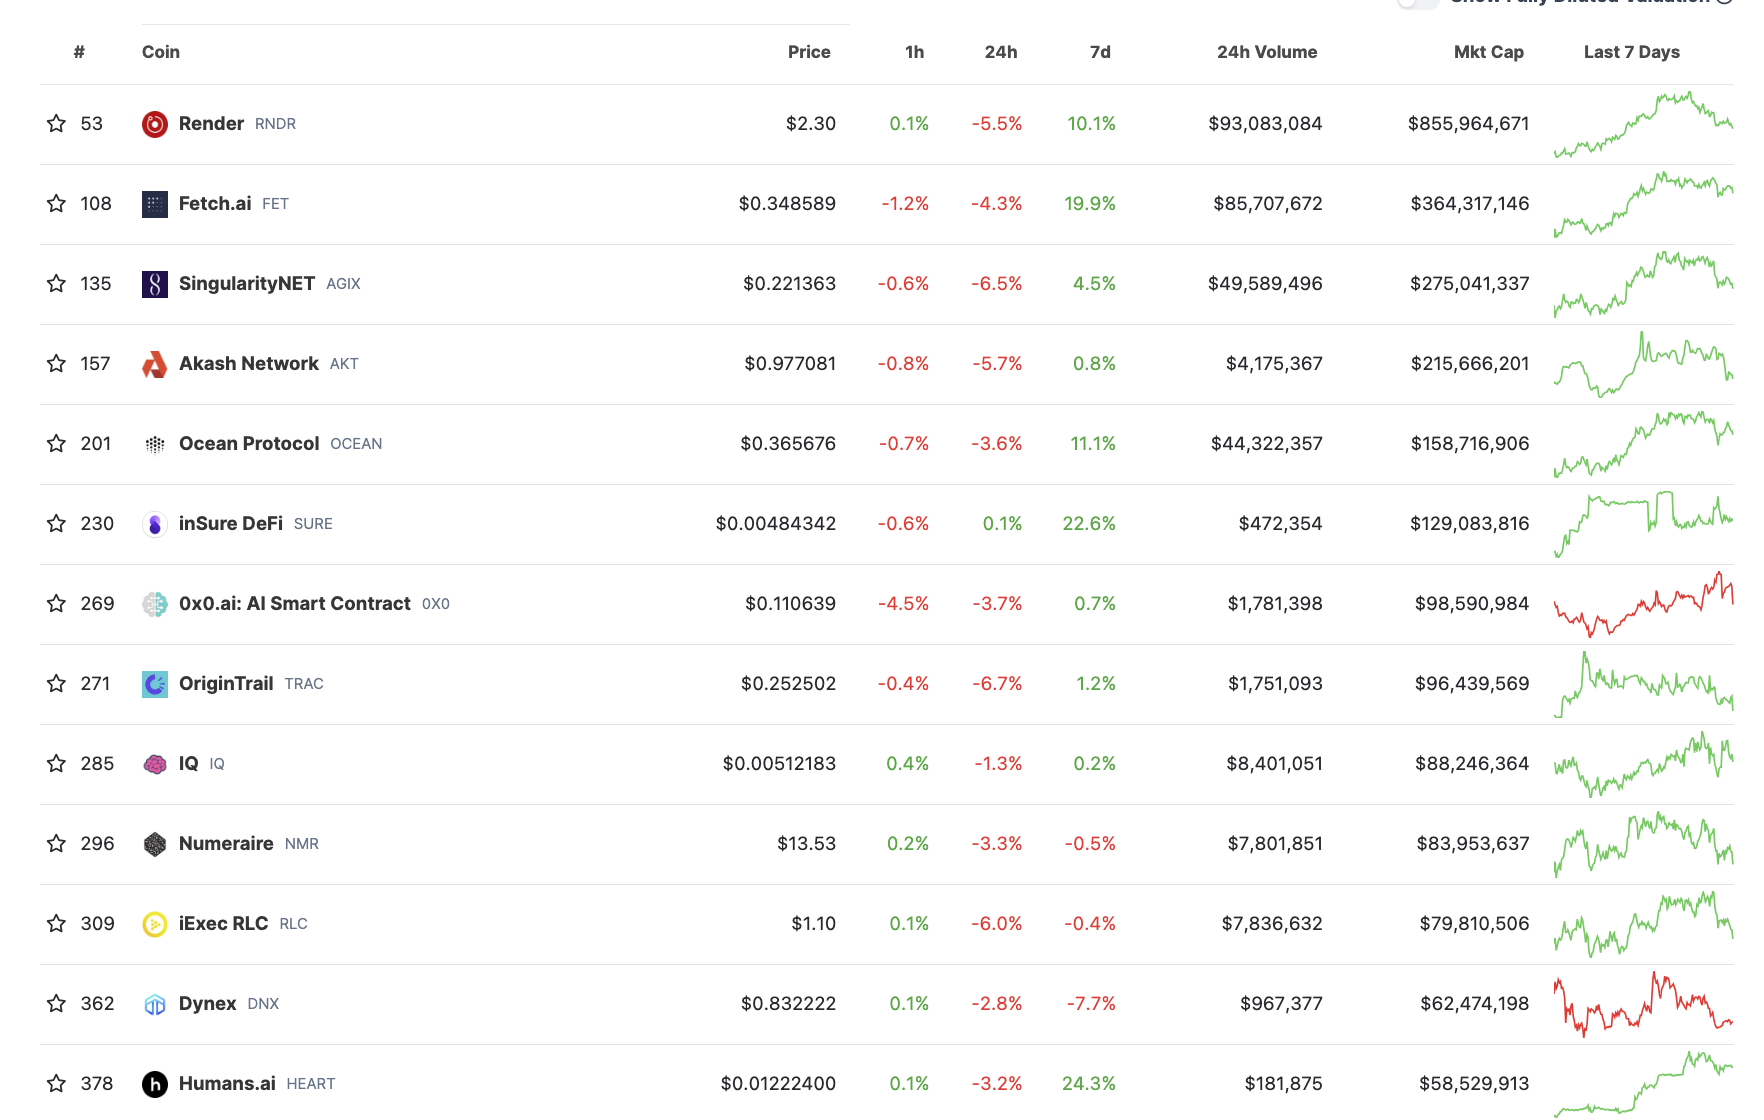Viewport: 1764px width, 1120px height.
Task: Click Fetch.ai volume $85,707,672
Action: pyautogui.click(x=1268, y=203)
